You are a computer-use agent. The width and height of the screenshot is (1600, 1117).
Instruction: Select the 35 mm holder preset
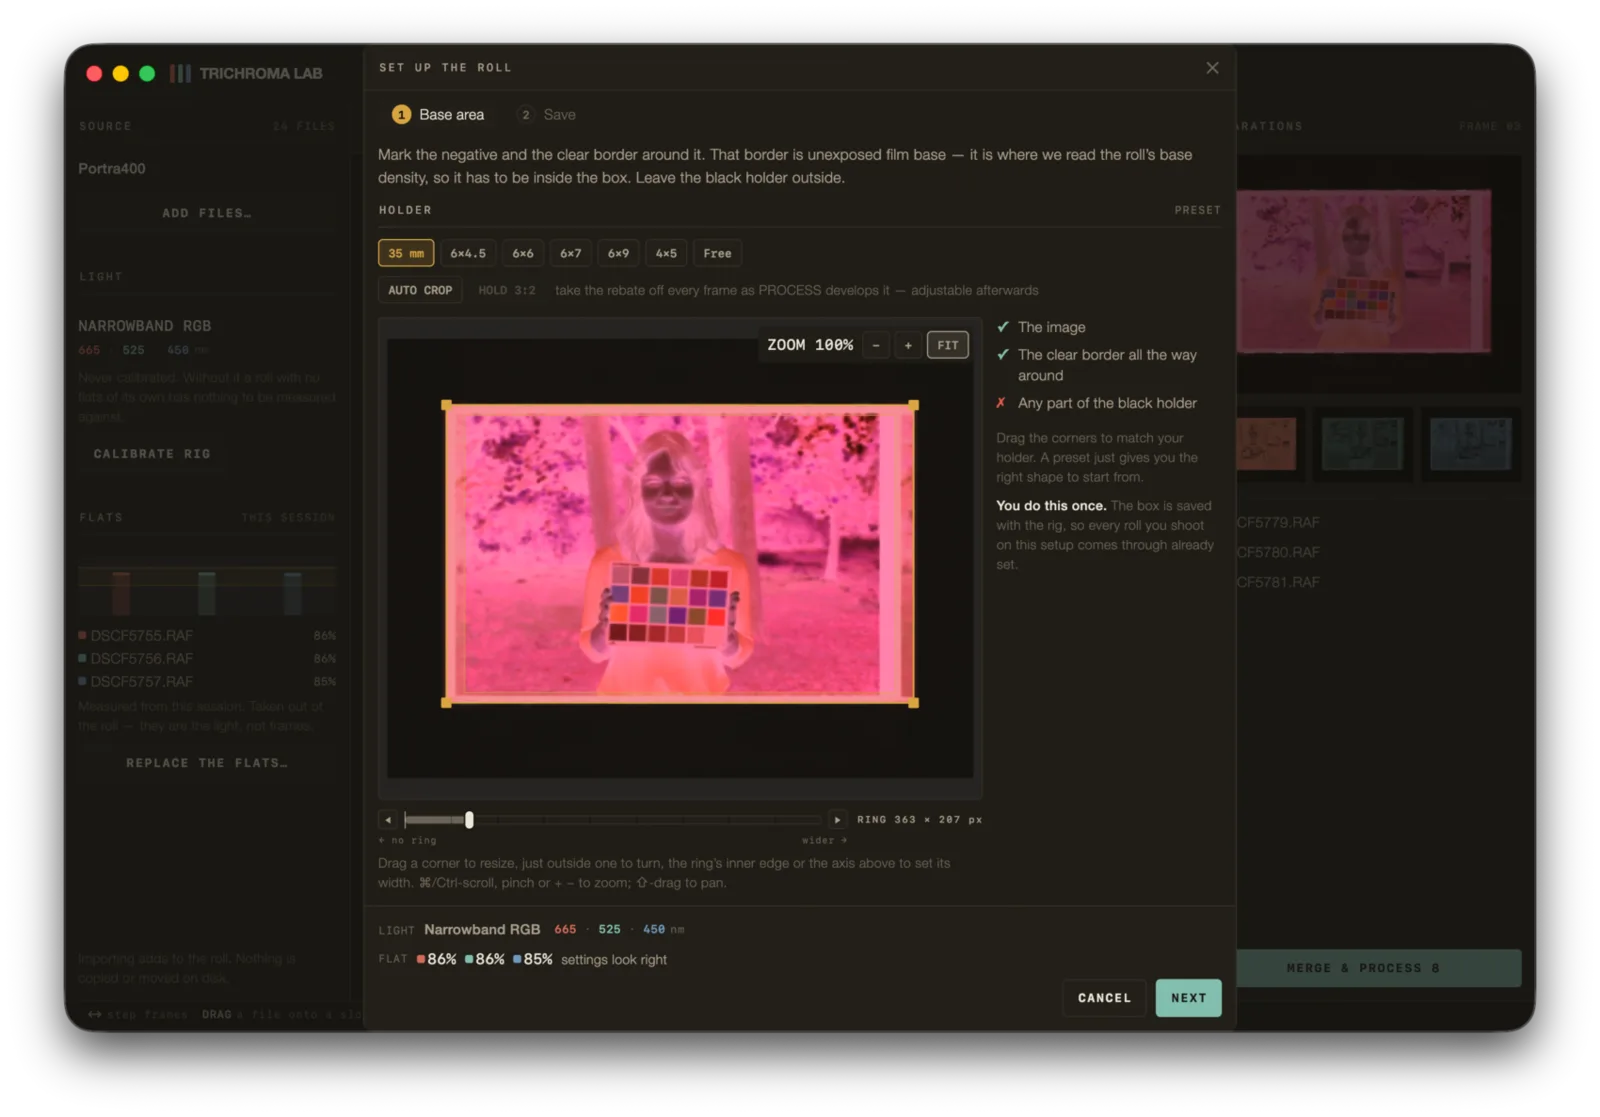tap(406, 253)
